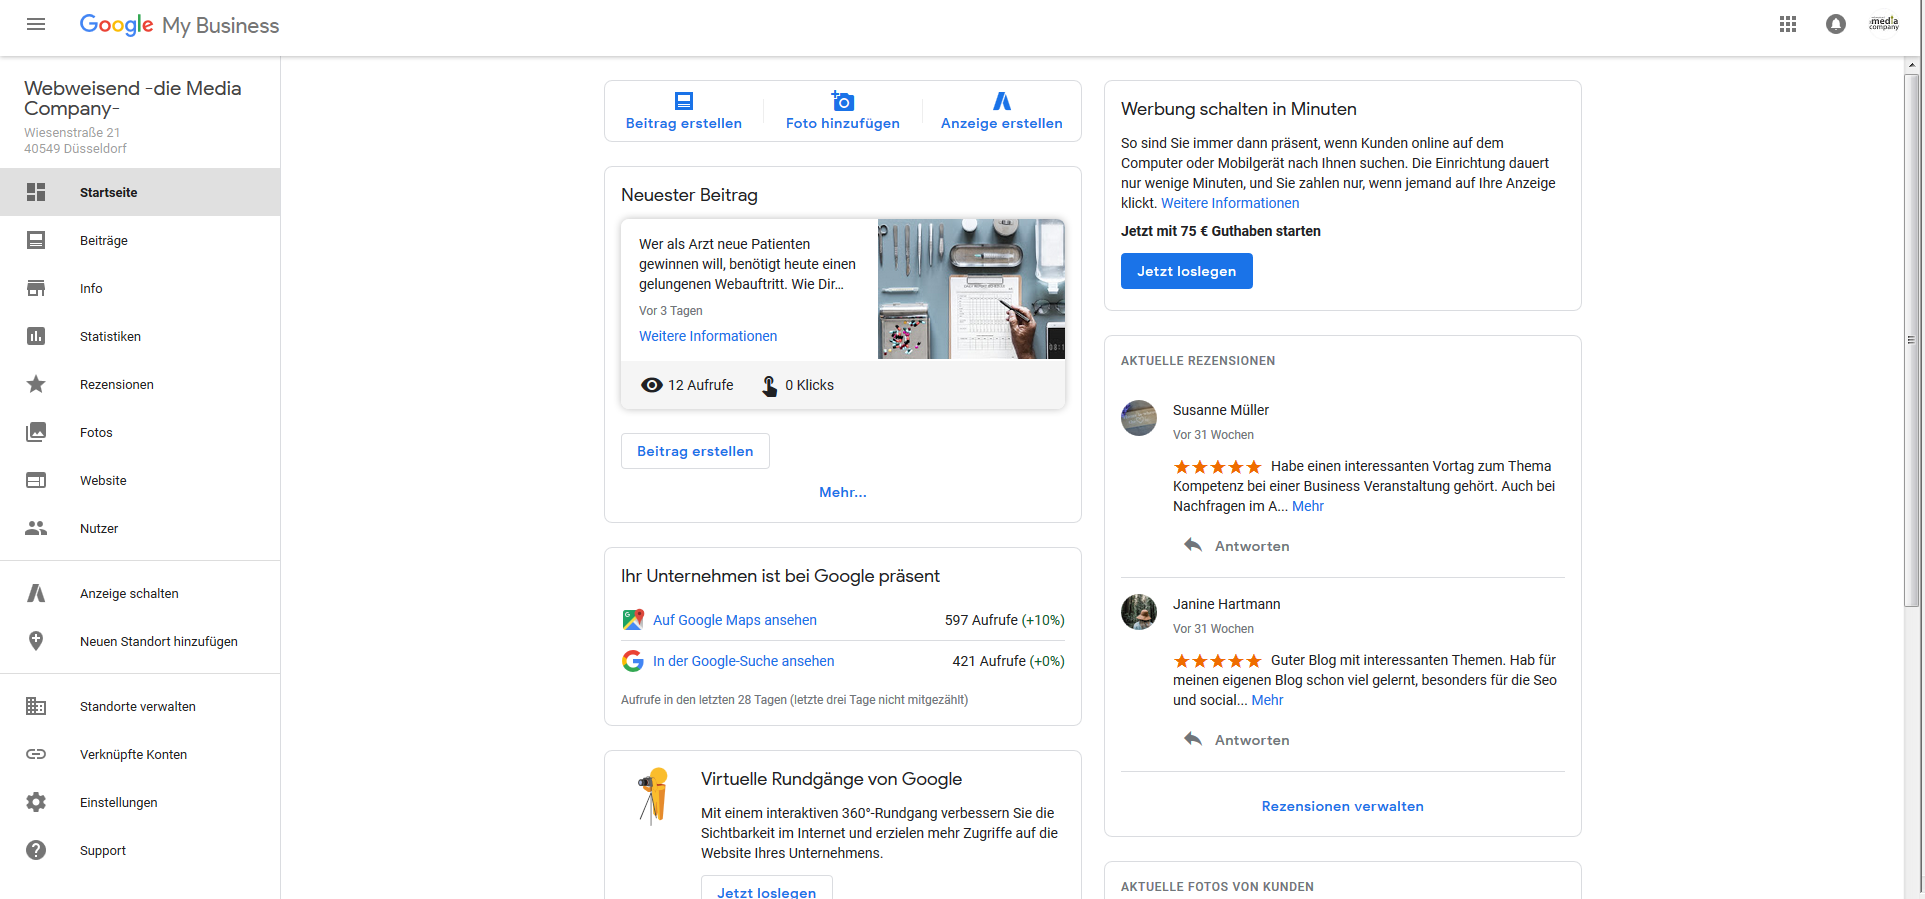Click the '421 Aufrufe (+0%)' value
Viewport: 1925px width, 899px height.
[x=1008, y=661]
